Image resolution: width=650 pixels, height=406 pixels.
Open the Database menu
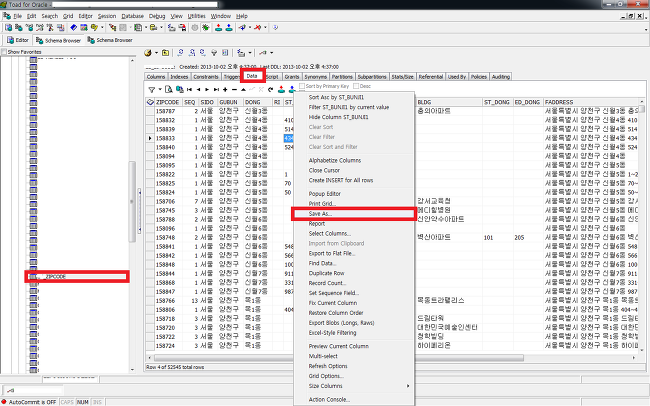pos(132,16)
